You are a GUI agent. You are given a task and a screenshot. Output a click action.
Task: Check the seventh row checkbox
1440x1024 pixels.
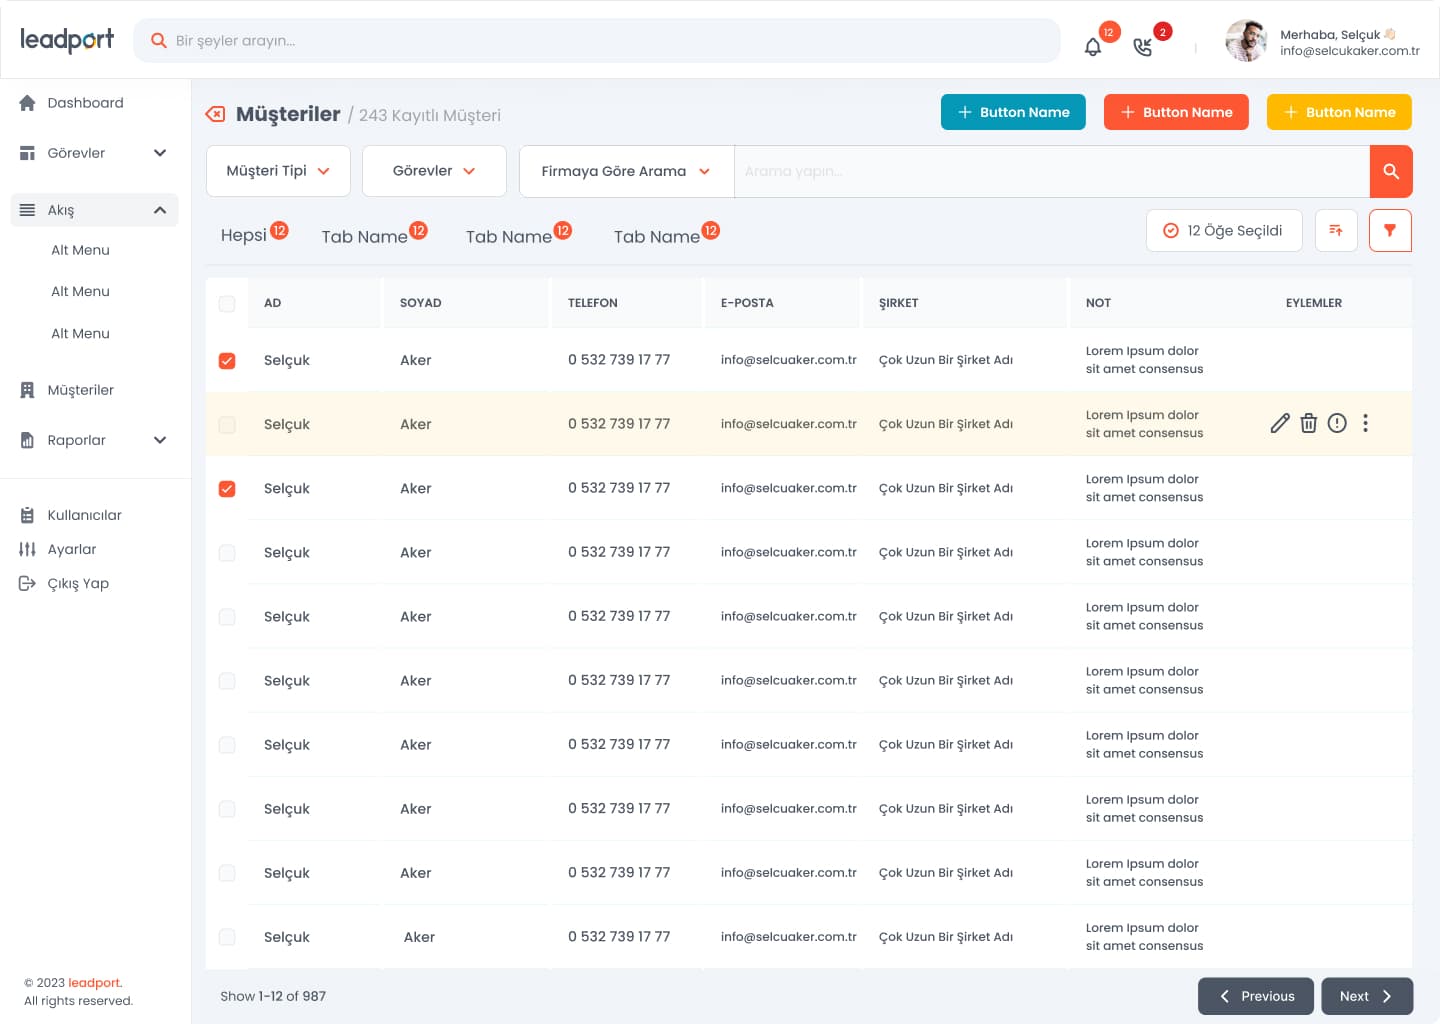(227, 744)
